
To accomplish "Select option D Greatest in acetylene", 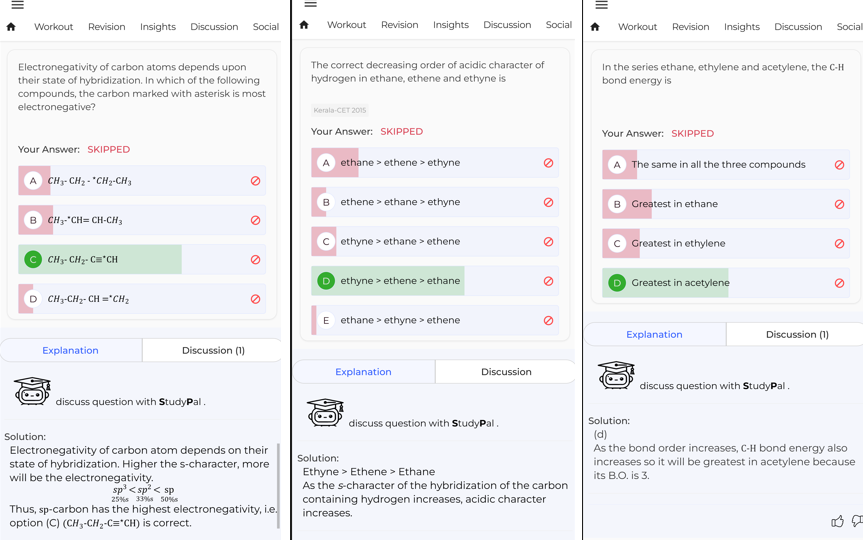I will tap(725, 283).
